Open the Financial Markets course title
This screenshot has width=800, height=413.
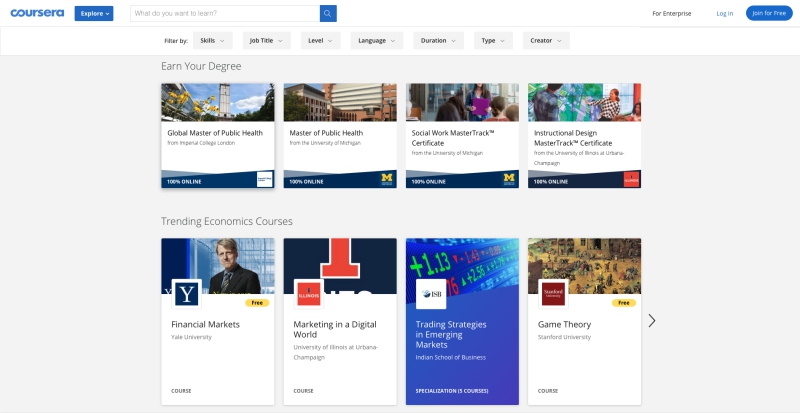coord(205,324)
